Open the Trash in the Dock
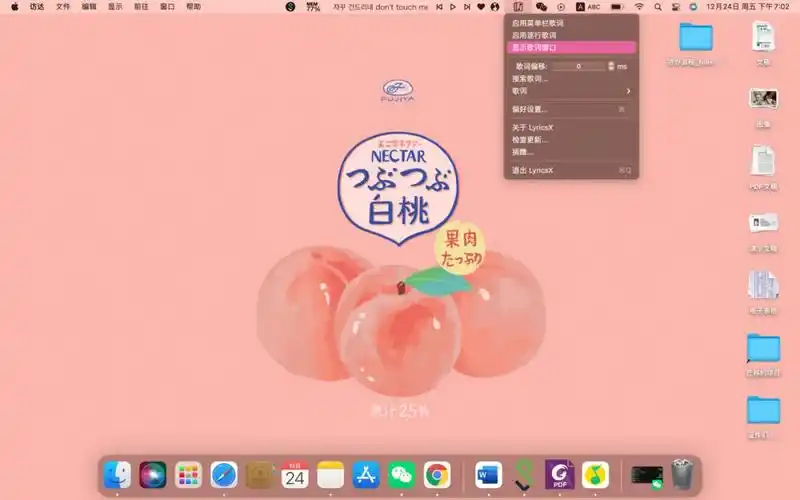Image resolution: width=800 pixels, height=500 pixels. click(682, 474)
